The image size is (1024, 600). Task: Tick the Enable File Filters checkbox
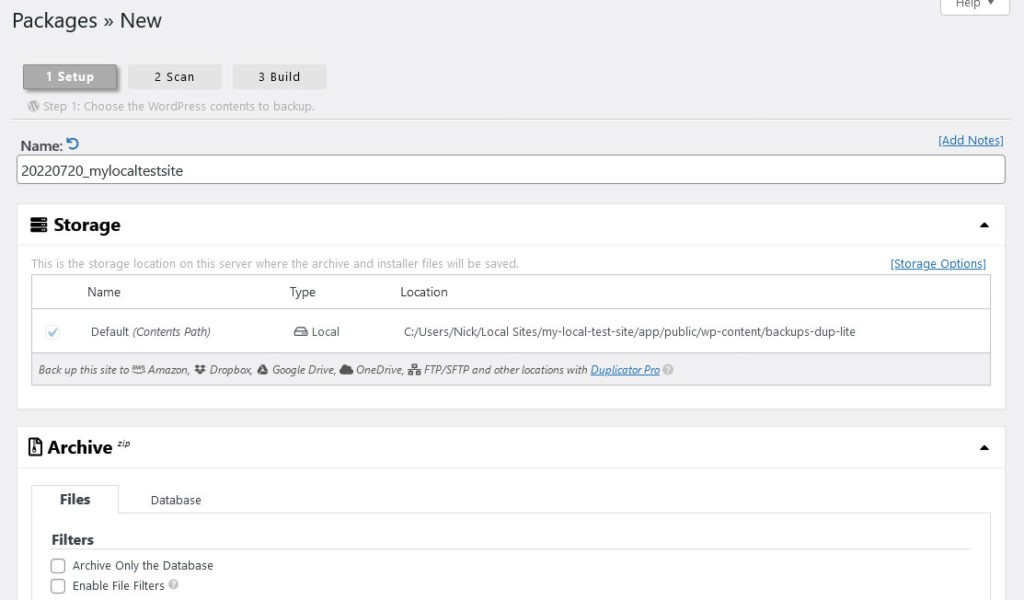pyautogui.click(x=58, y=586)
